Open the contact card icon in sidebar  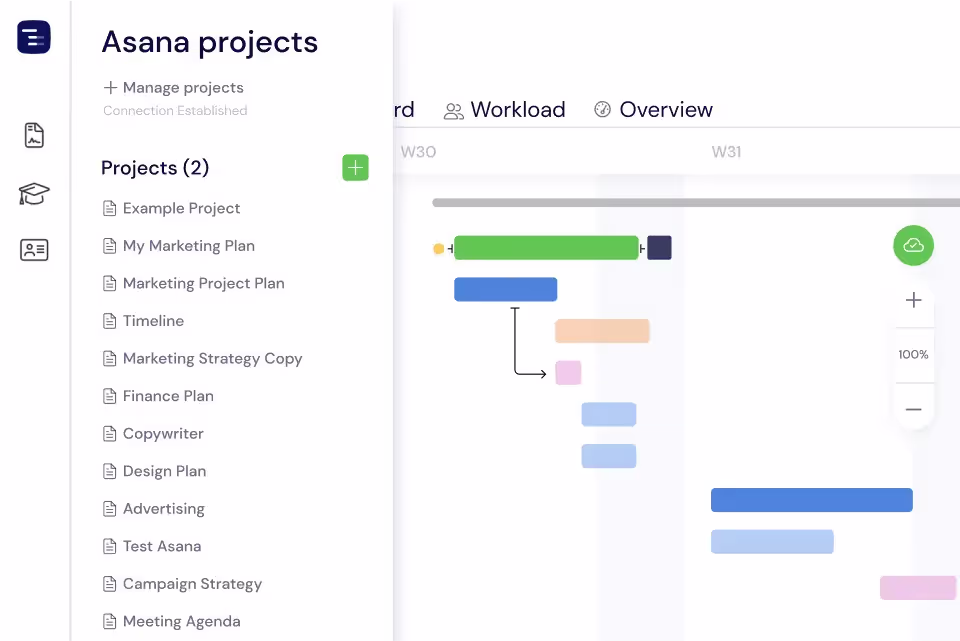point(34,250)
